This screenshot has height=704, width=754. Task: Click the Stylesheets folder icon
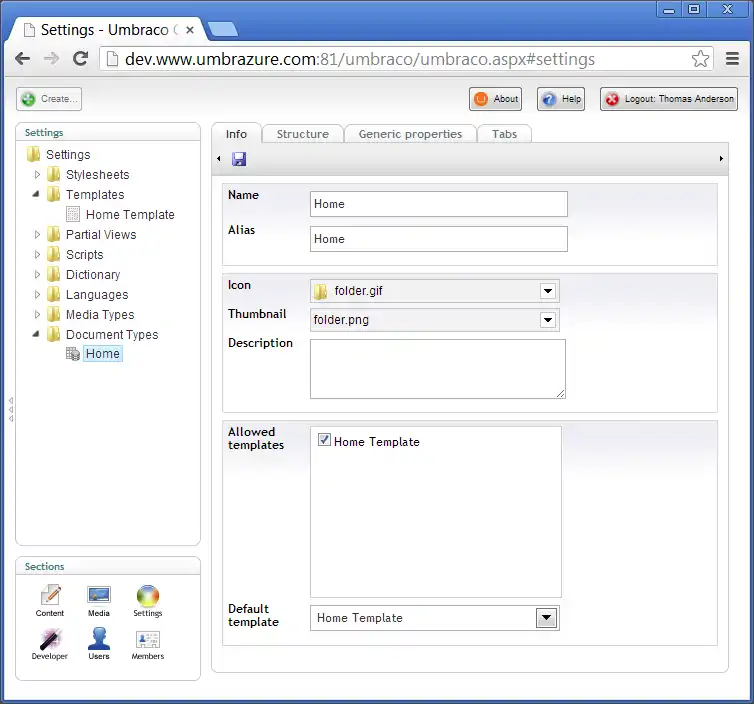(53, 174)
